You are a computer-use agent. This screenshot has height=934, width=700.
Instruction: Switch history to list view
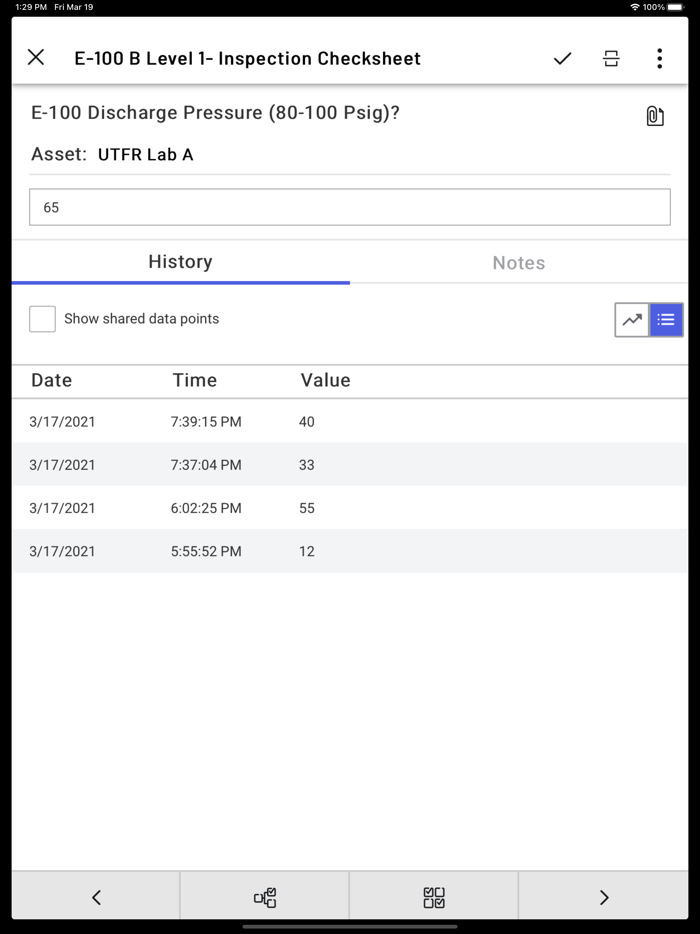(x=666, y=320)
